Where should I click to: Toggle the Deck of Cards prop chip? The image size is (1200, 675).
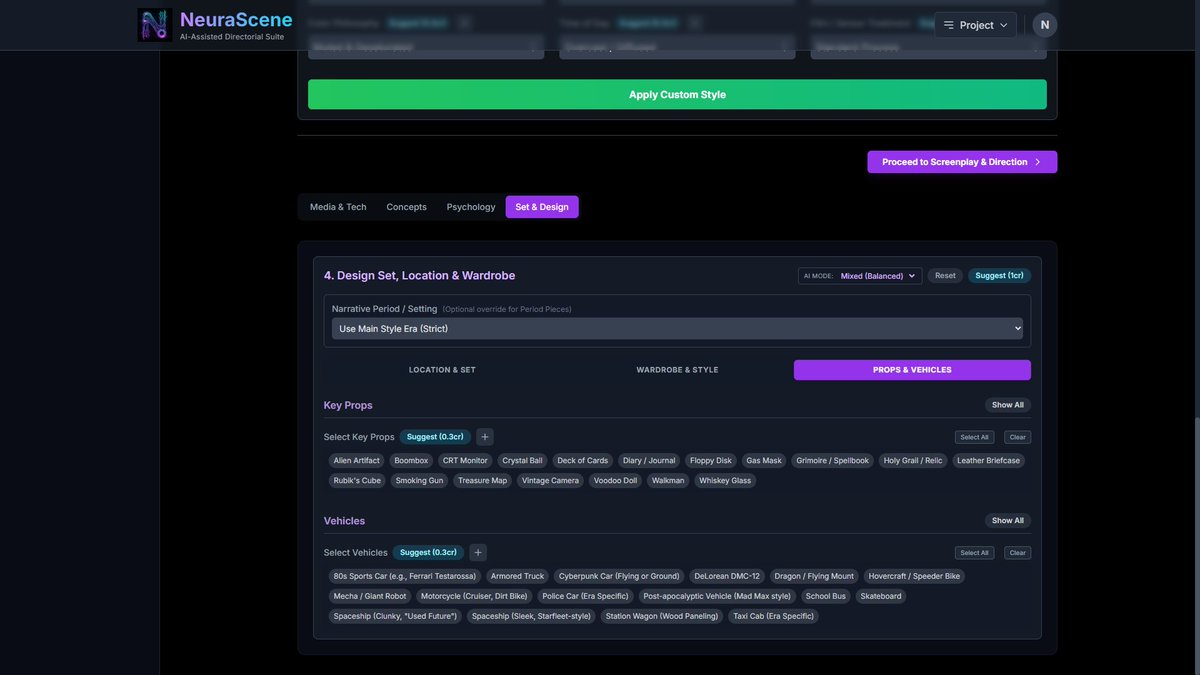point(582,461)
